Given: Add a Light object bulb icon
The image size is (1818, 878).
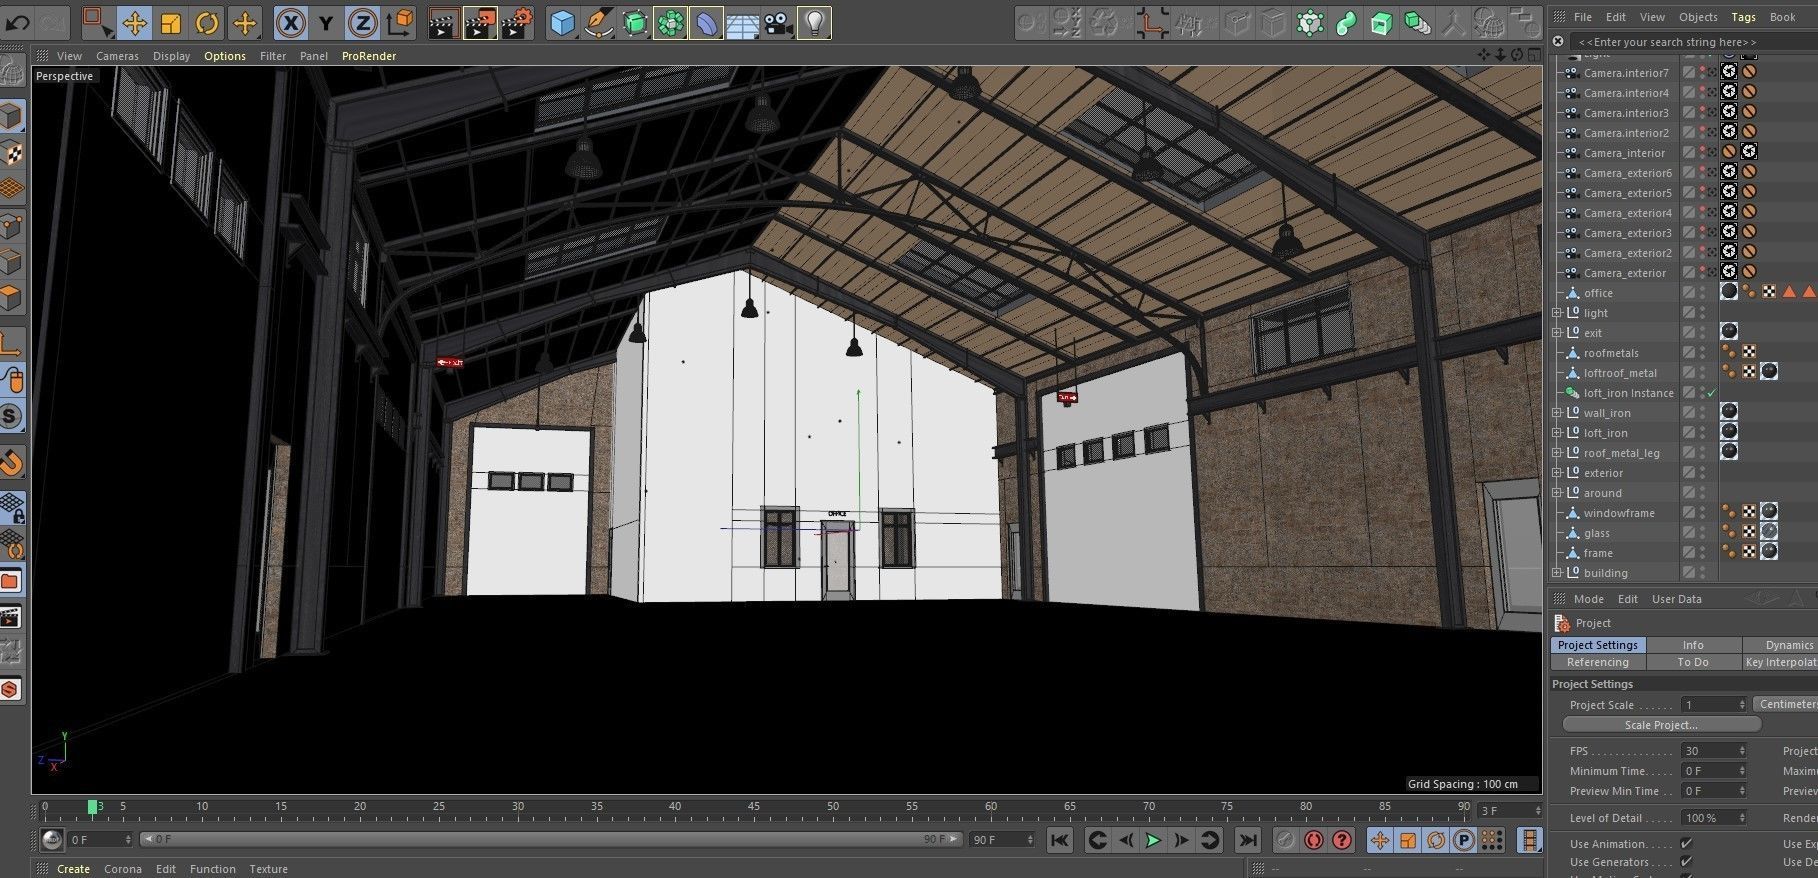Looking at the screenshot, I should (814, 22).
